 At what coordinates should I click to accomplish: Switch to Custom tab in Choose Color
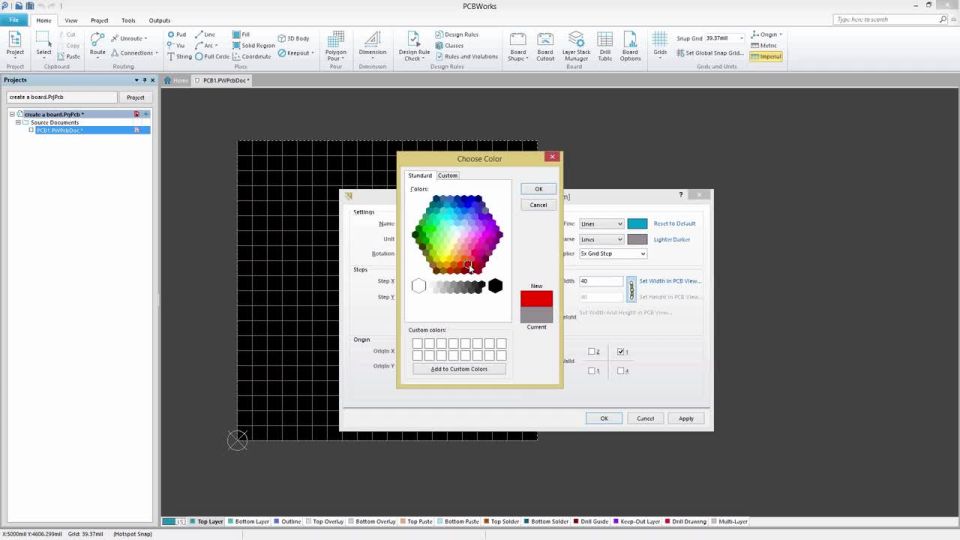click(x=448, y=176)
